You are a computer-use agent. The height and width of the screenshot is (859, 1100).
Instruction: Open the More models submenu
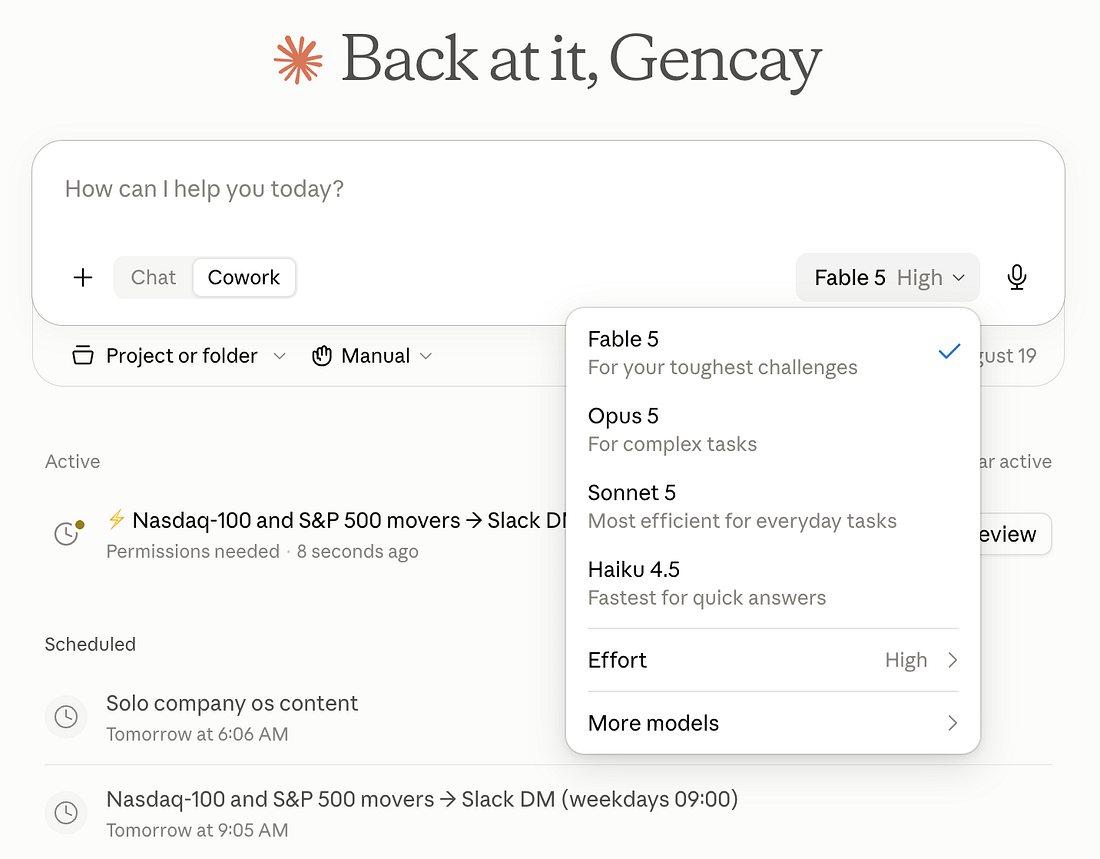[x=772, y=723]
